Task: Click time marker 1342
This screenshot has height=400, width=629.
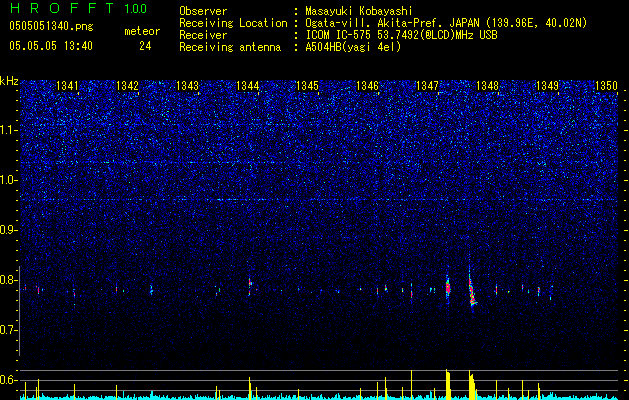Action: 127,85
